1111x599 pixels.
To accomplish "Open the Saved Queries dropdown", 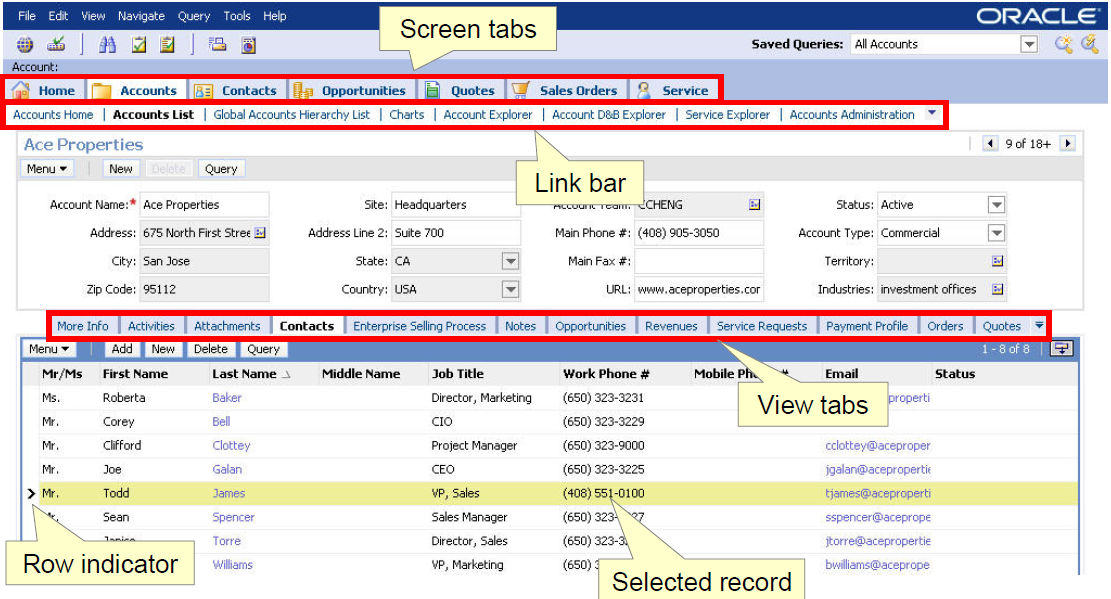I will pos(1030,44).
